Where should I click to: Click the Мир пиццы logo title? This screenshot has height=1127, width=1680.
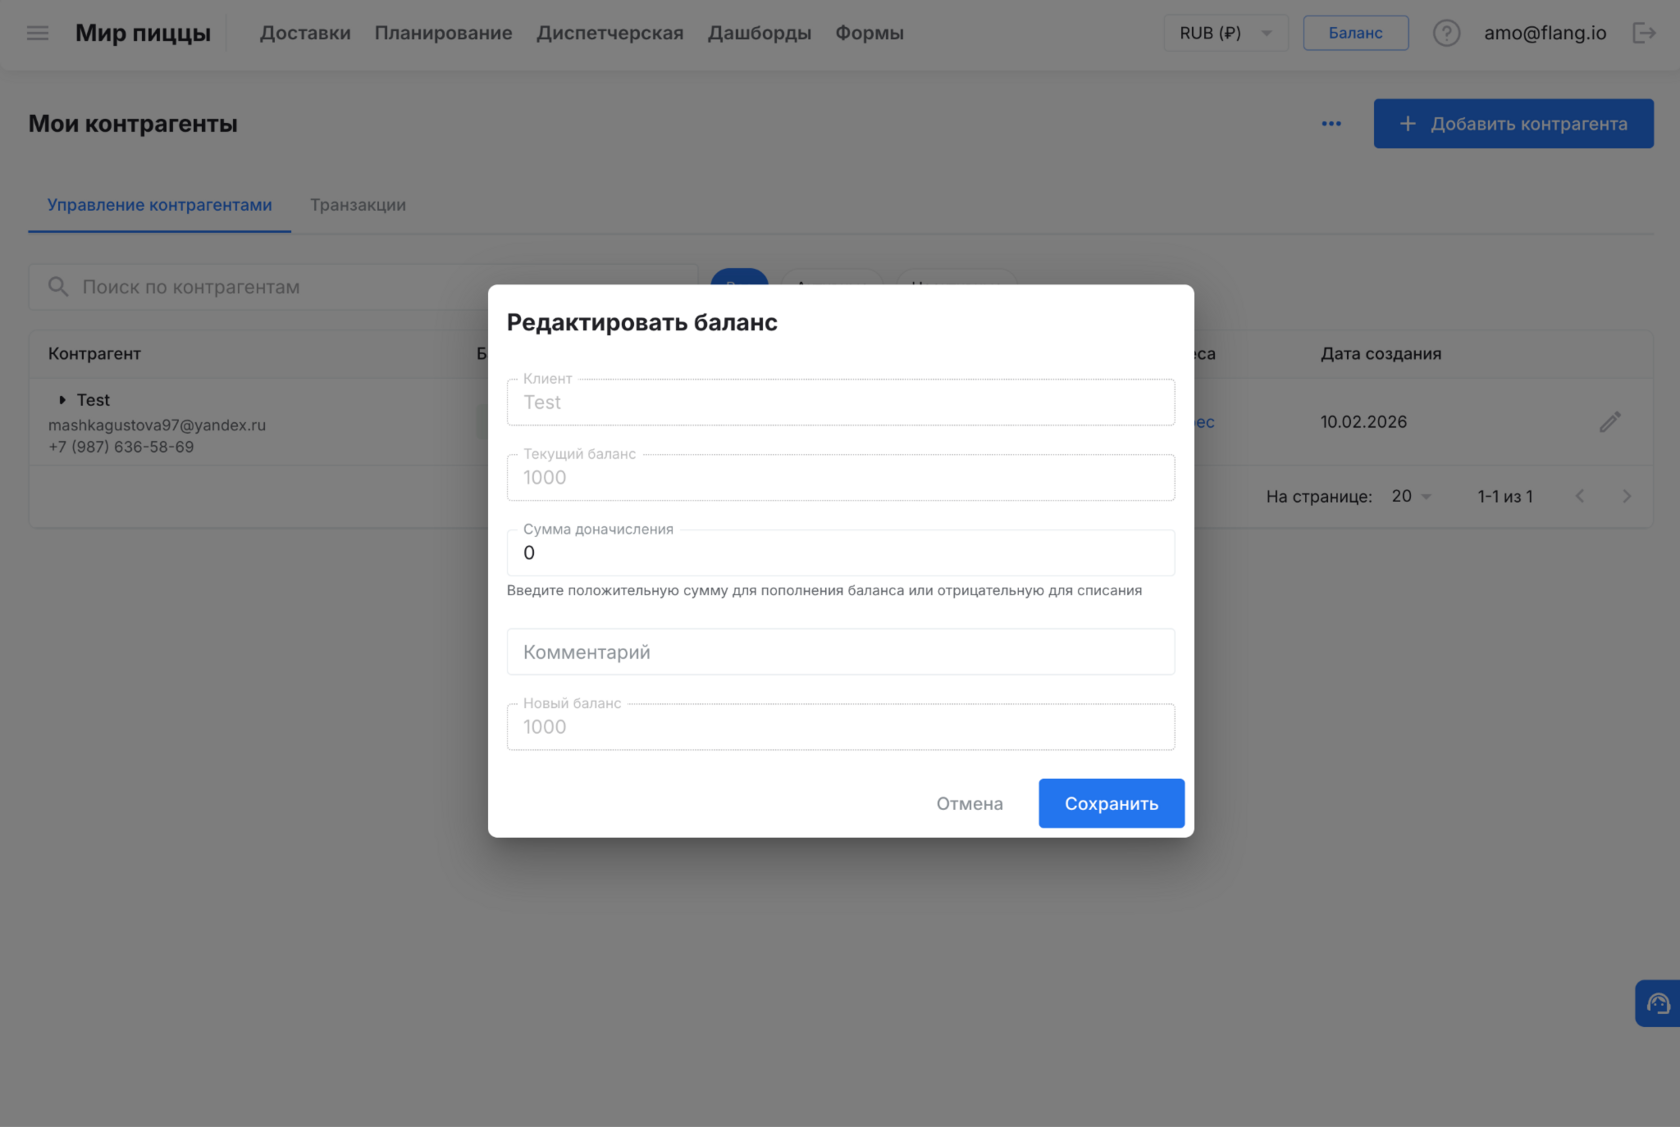point(143,33)
